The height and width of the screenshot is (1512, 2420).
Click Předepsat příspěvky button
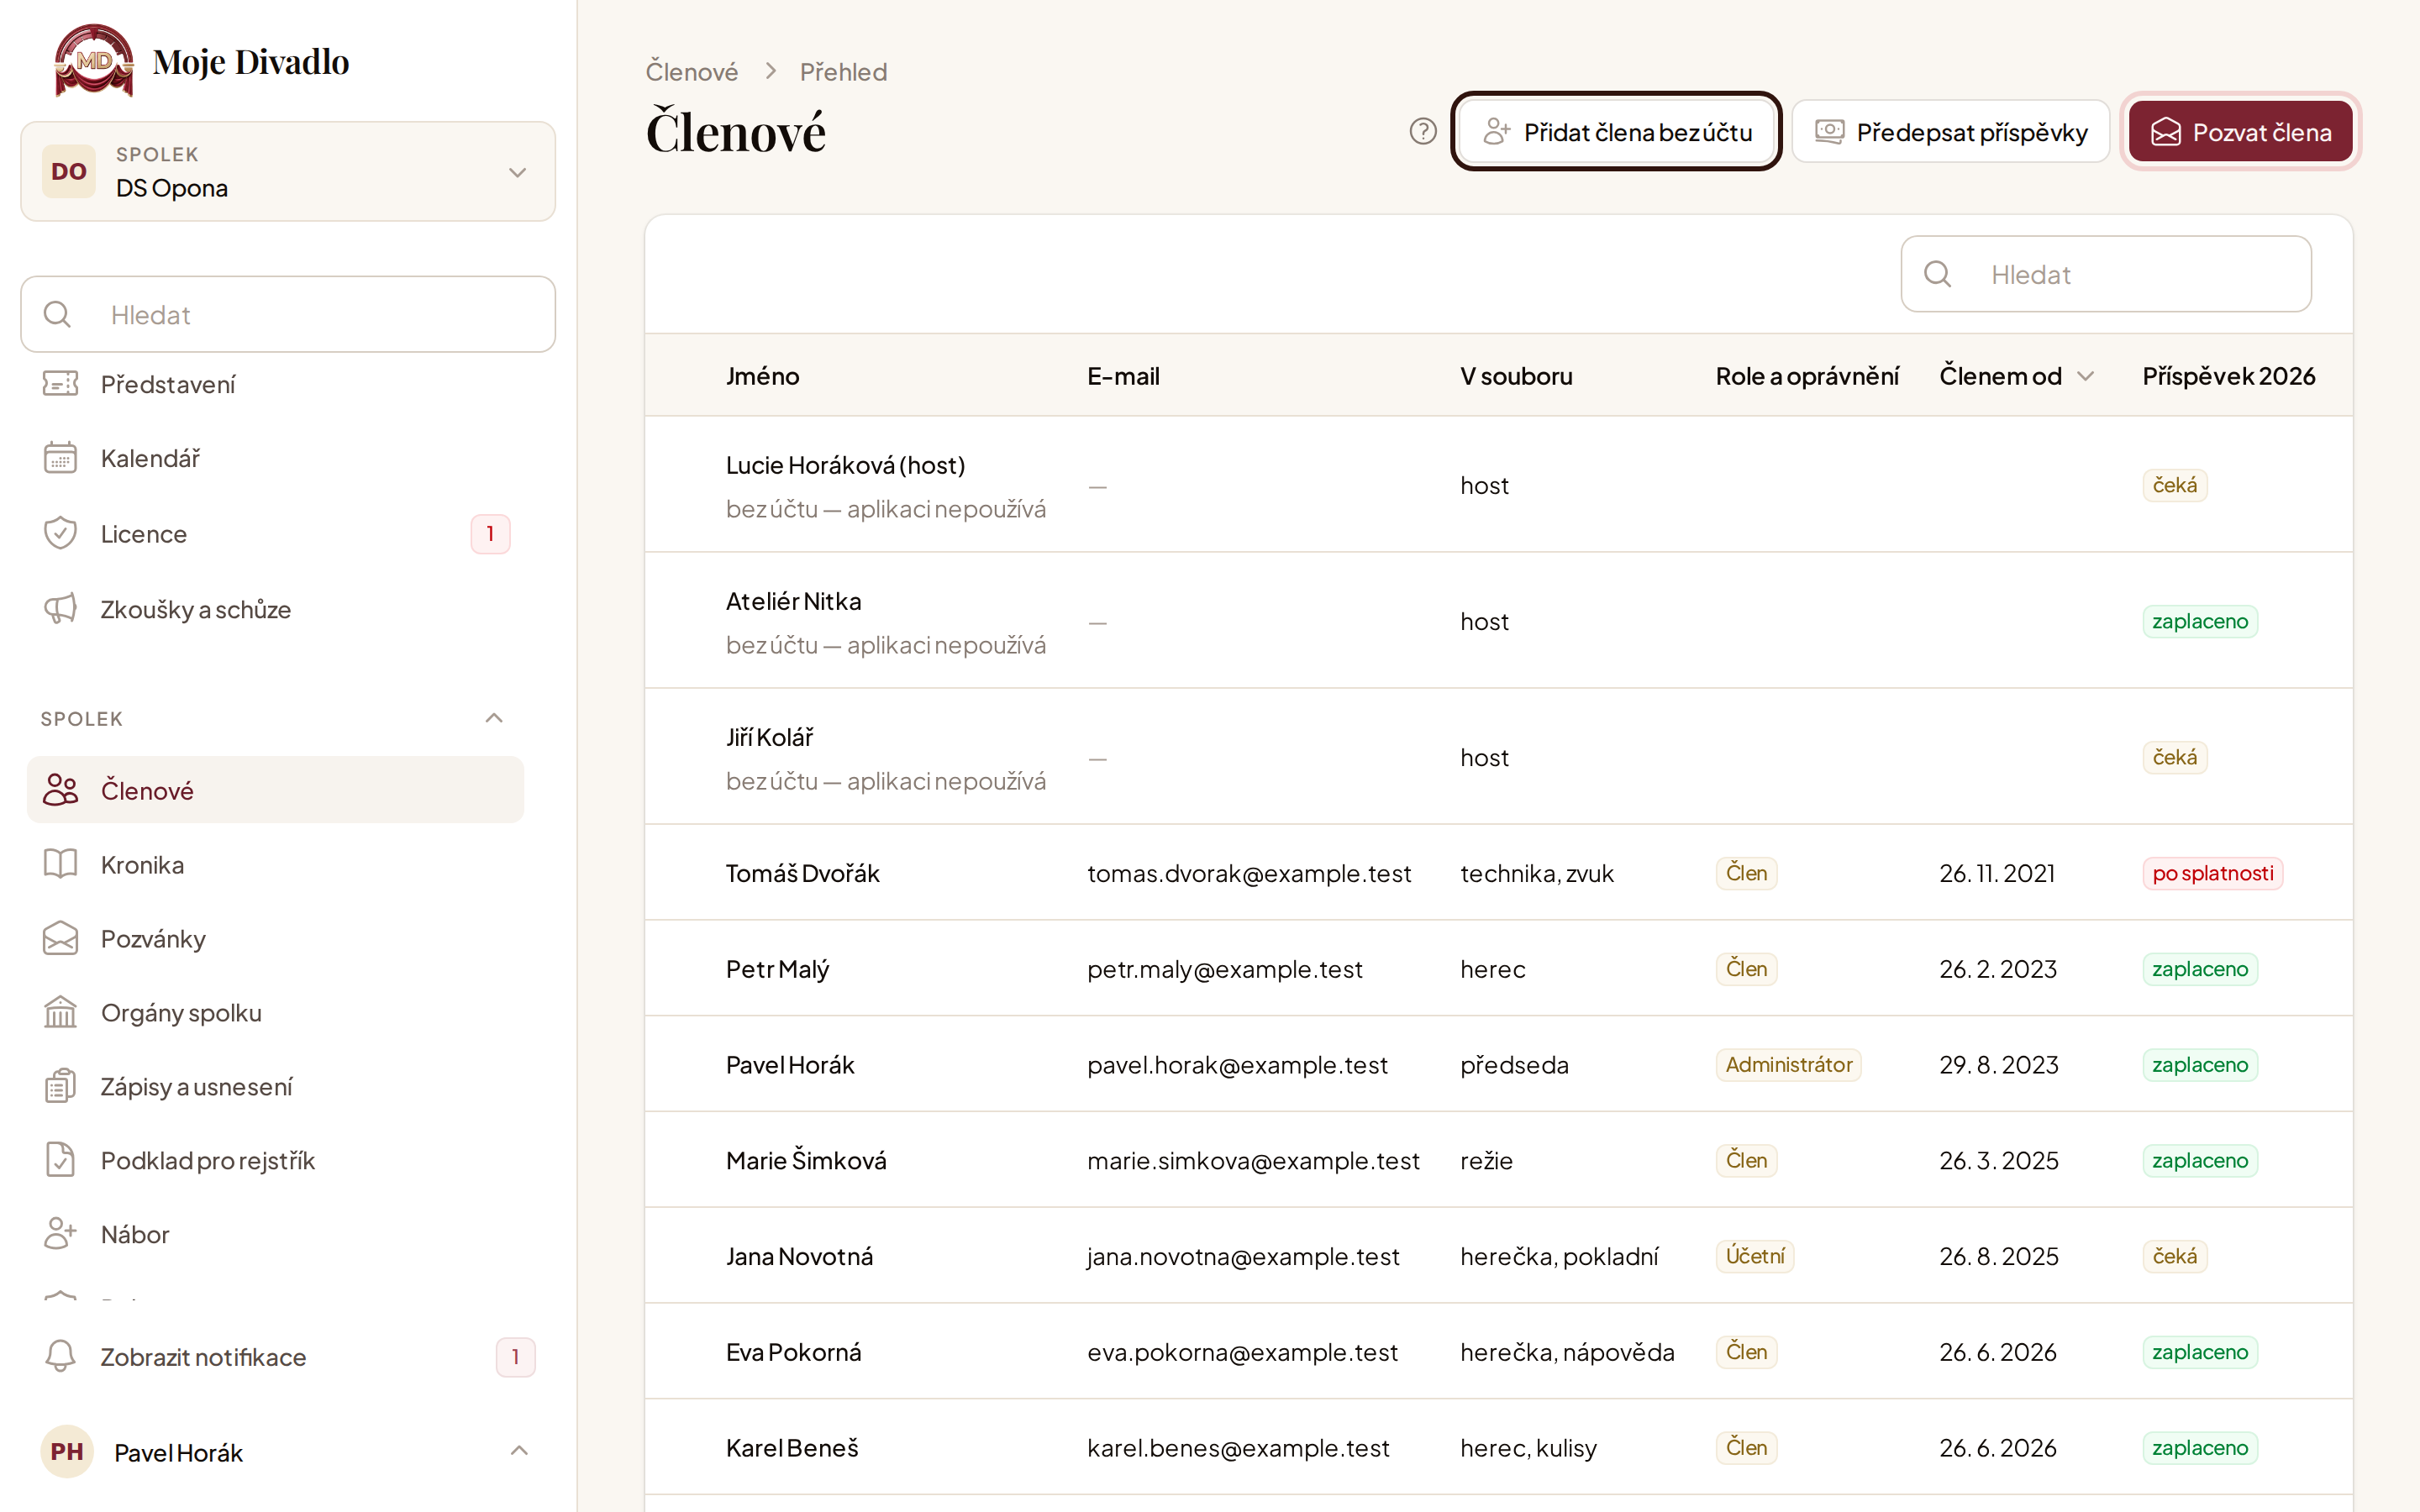[x=1950, y=131]
